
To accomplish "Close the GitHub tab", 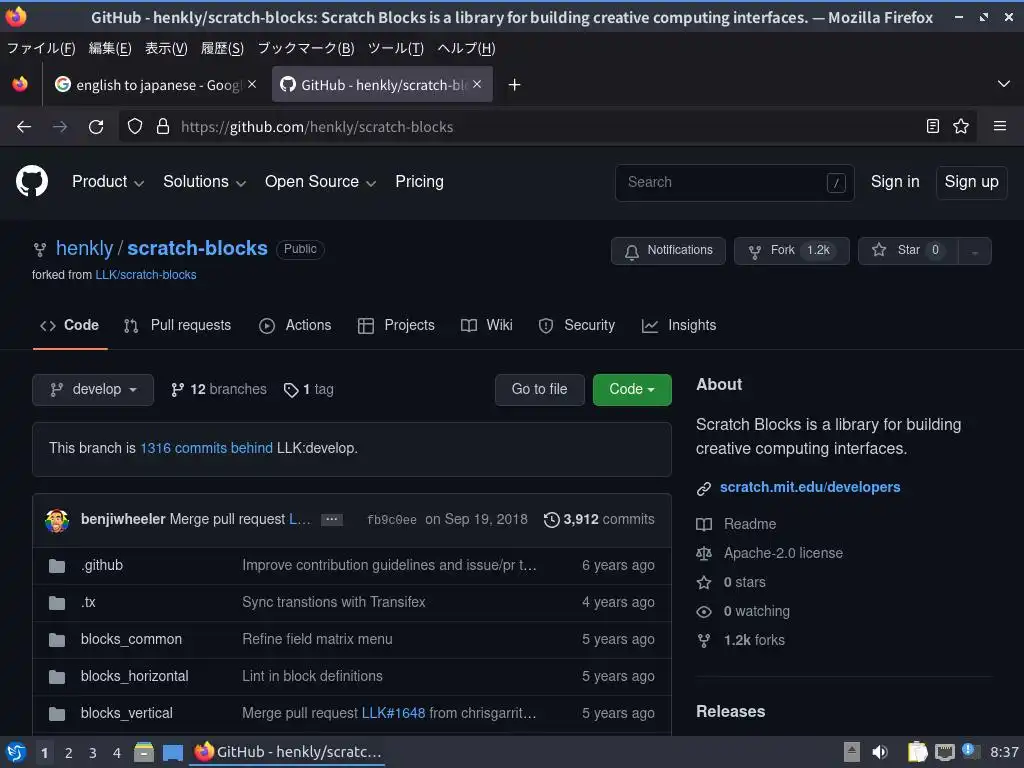I will 477,84.
